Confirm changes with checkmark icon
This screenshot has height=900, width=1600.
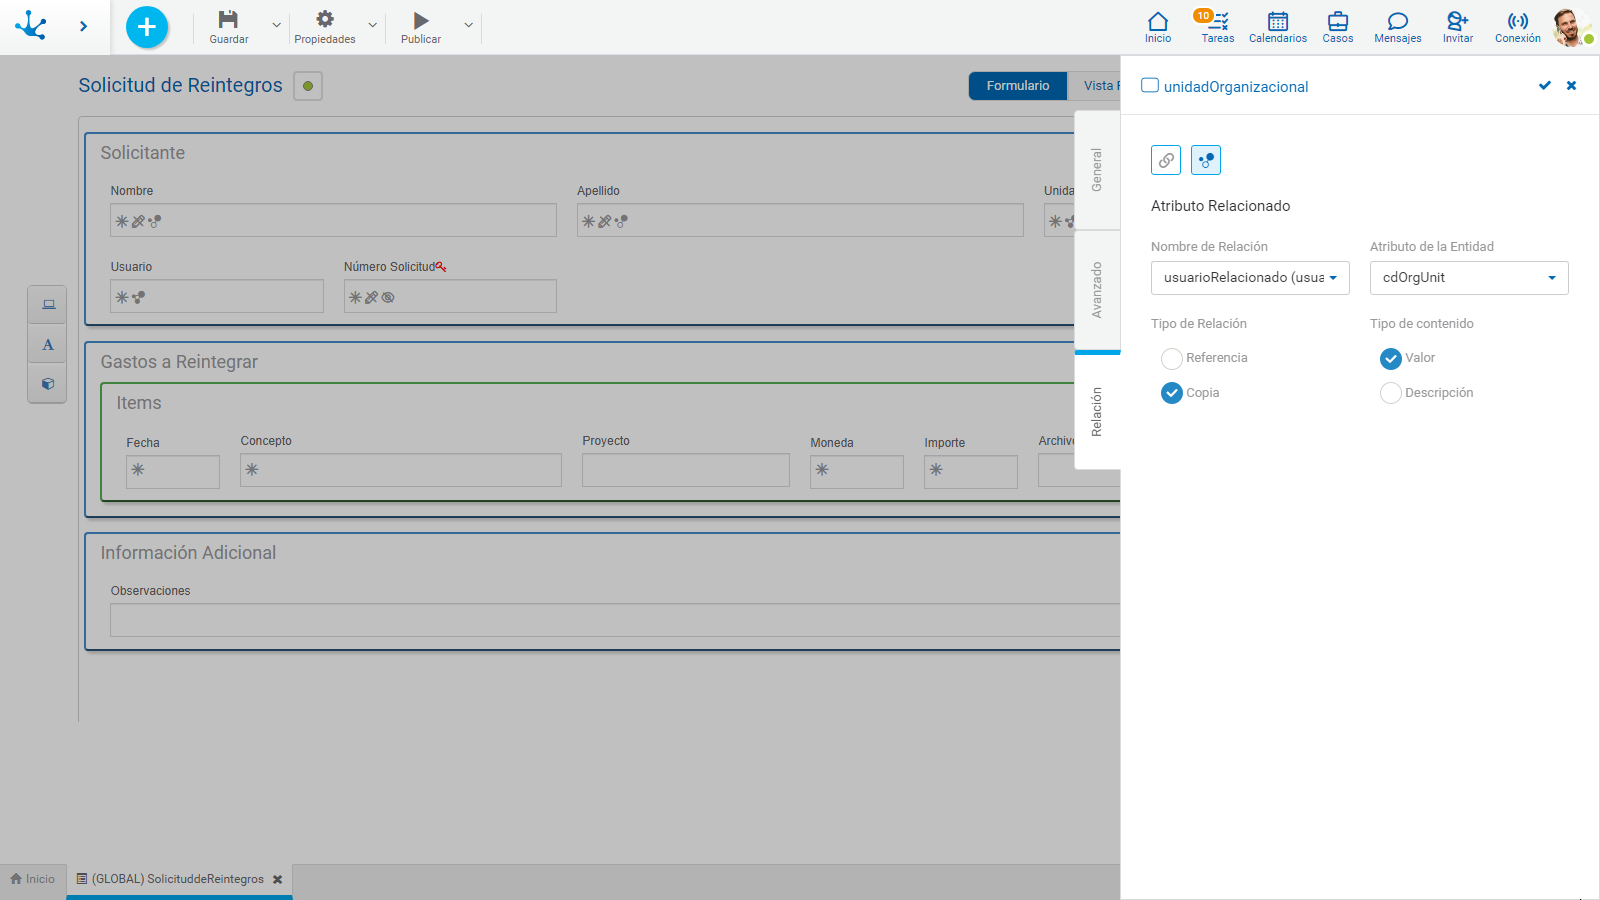1545,86
